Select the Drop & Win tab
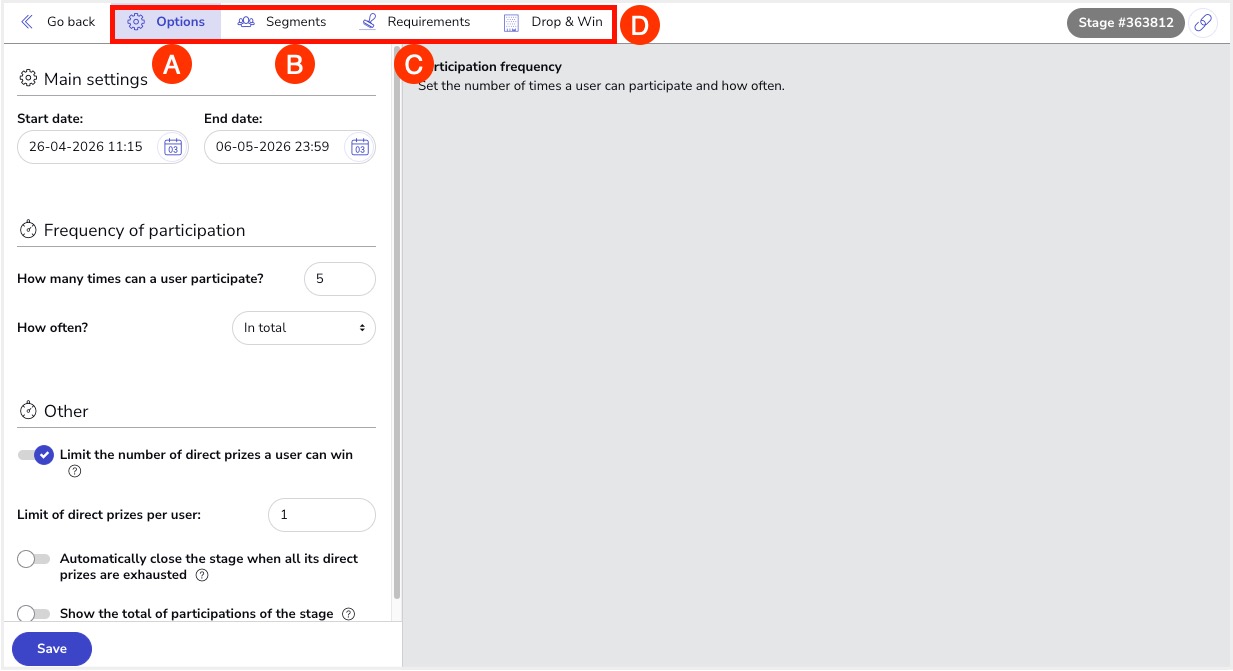The width and height of the screenshot is (1233, 671). point(553,22)
